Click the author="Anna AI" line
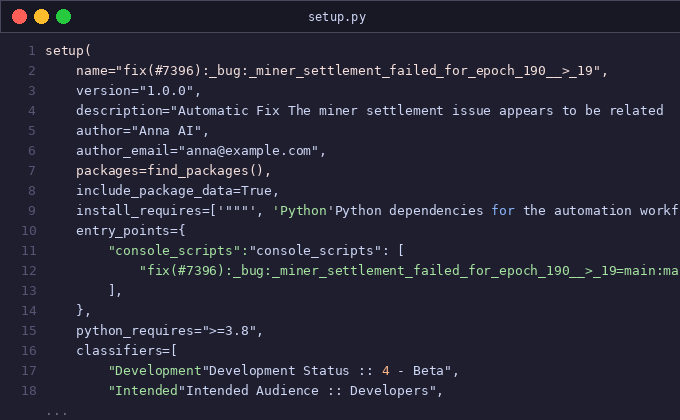The width and height of the screenshot is (680, 420). [x=142, y=131]
